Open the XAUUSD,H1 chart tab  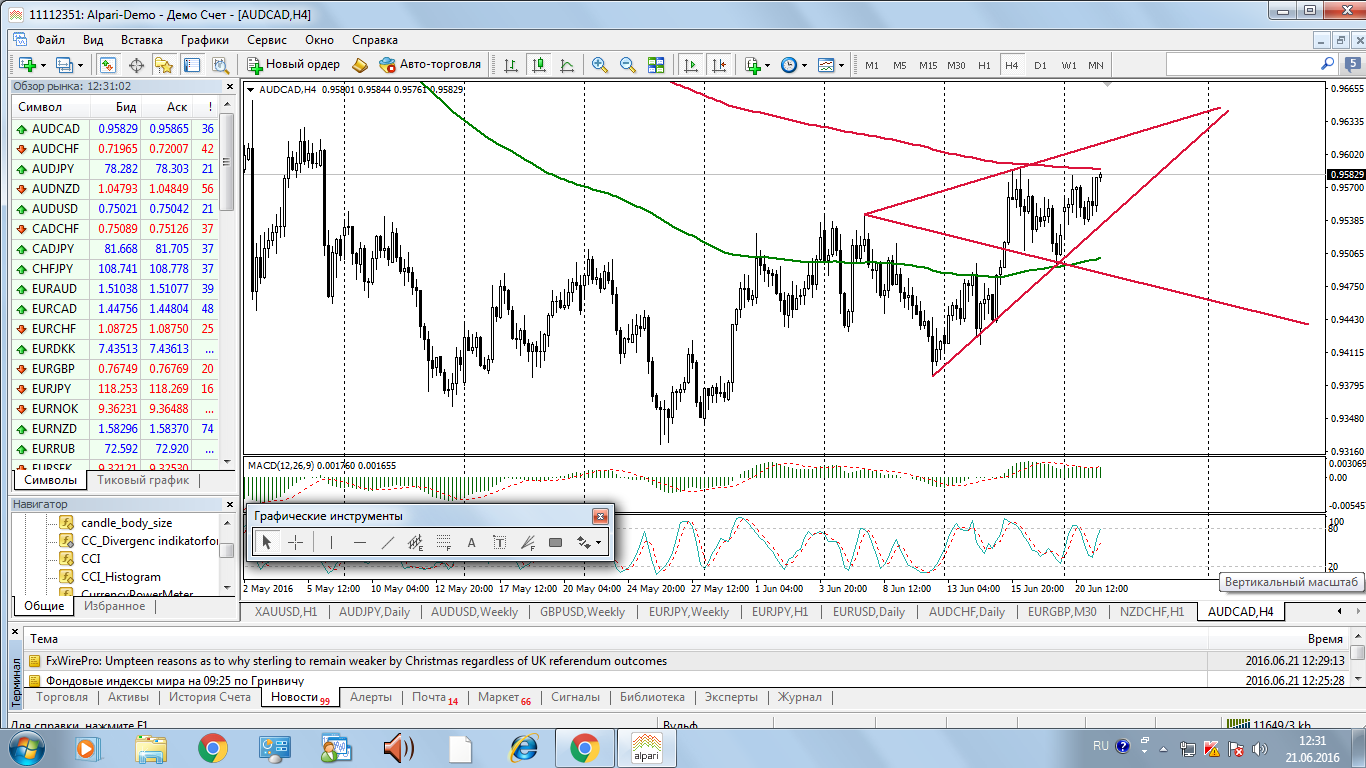point(285,611)
